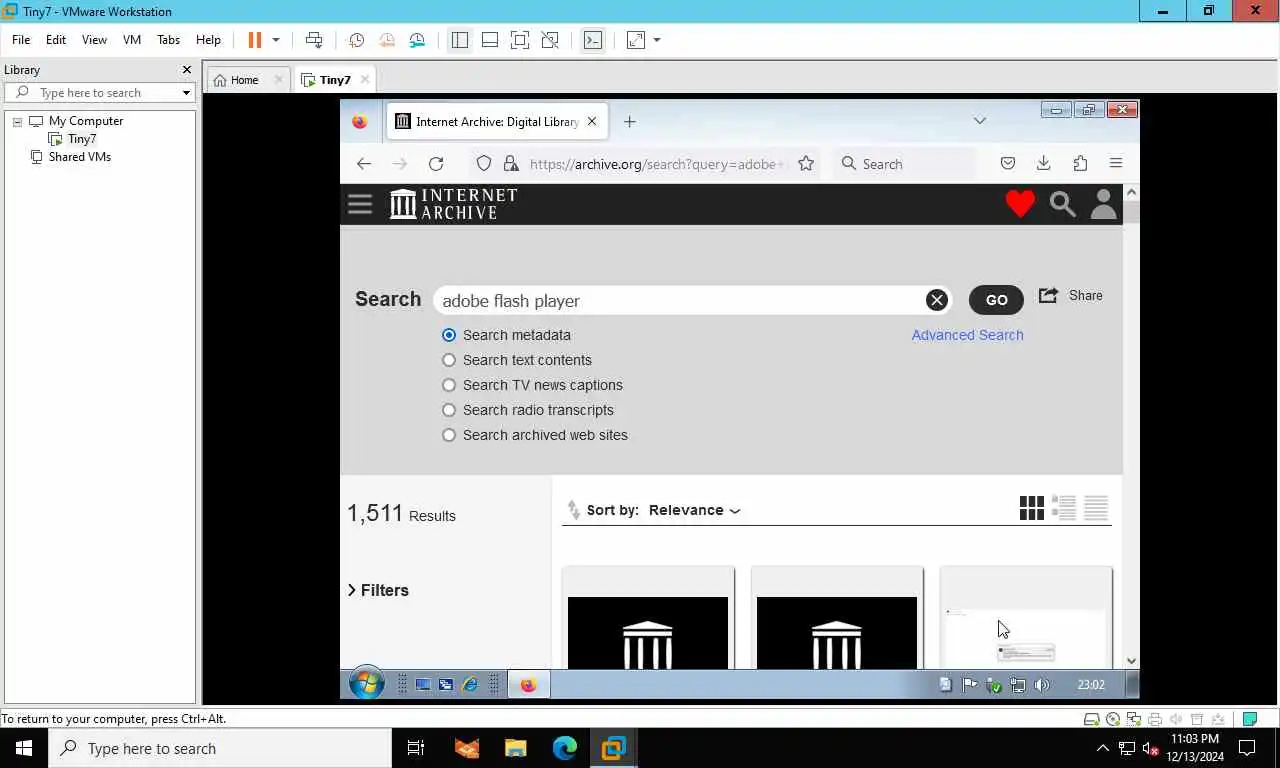Viewport: 1280px width, 768px height.
Task: Click the padlock site info icon
Action: tap(511, 164)
